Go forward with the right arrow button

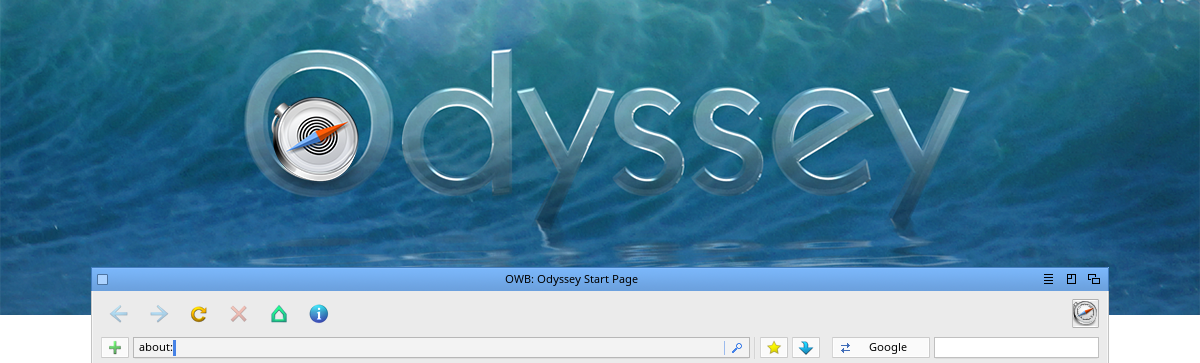159,314
